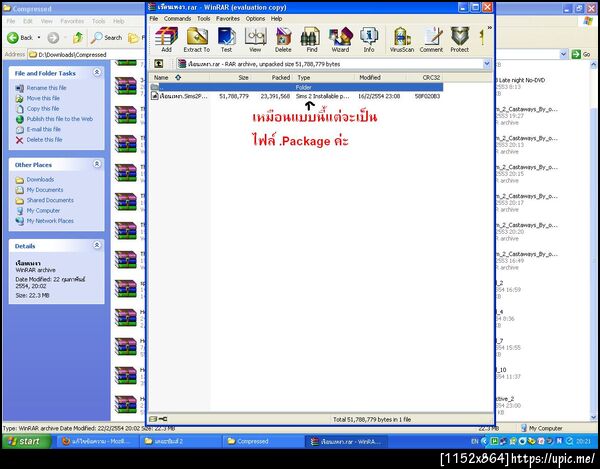Click 'Publish this file to the Web'
The width and height of the screenshot is (600, 469).
pos(59,119)
